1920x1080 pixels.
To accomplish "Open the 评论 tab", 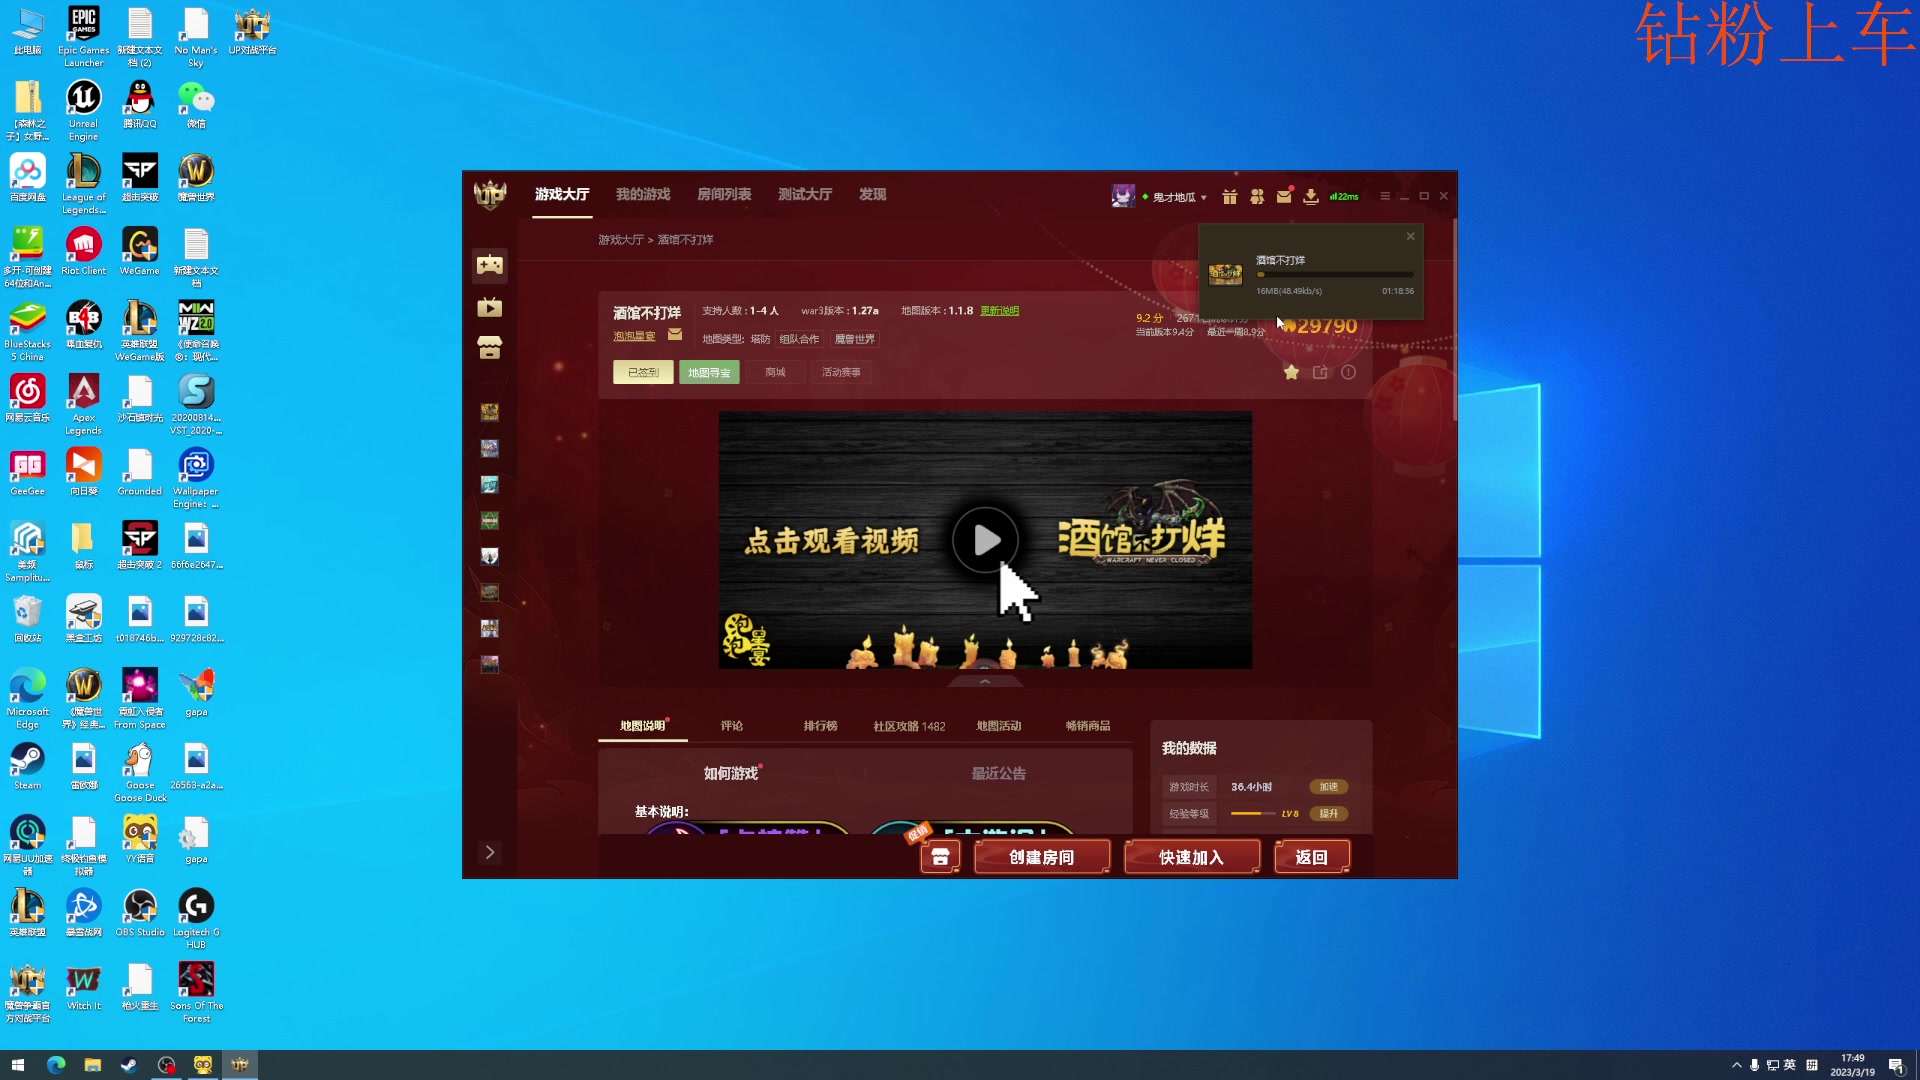I will [x=732, y=726].
